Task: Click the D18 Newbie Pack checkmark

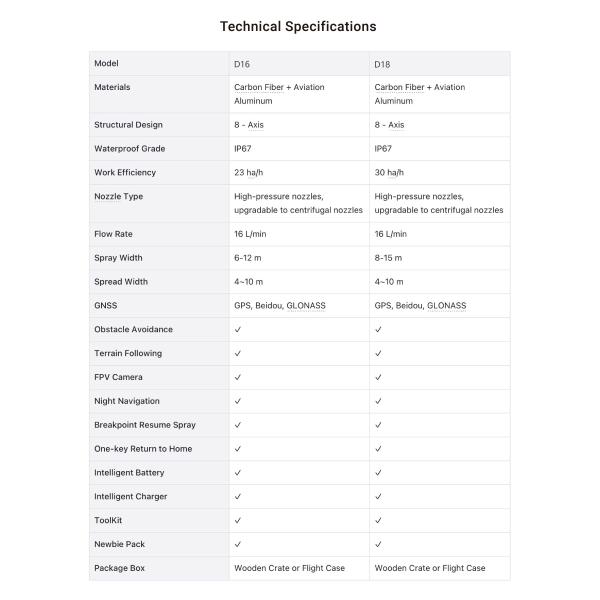Action: 378,545
